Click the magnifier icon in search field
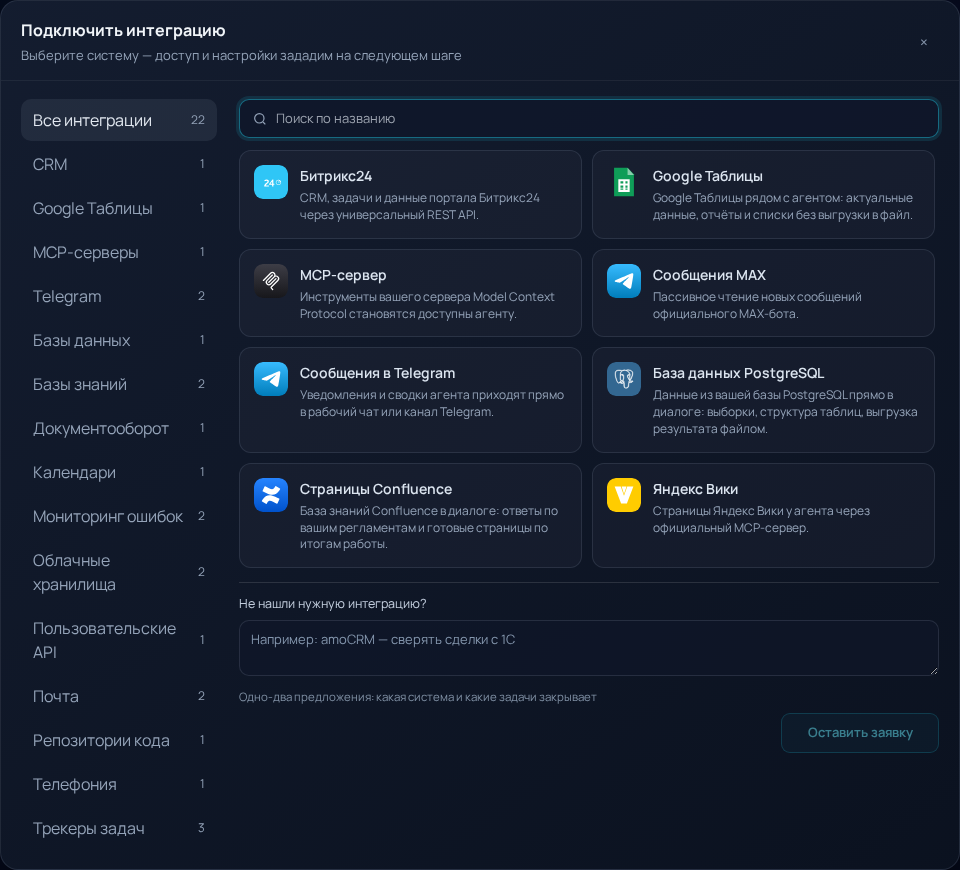This screenshot has height=870, width=960. (260, 119)
